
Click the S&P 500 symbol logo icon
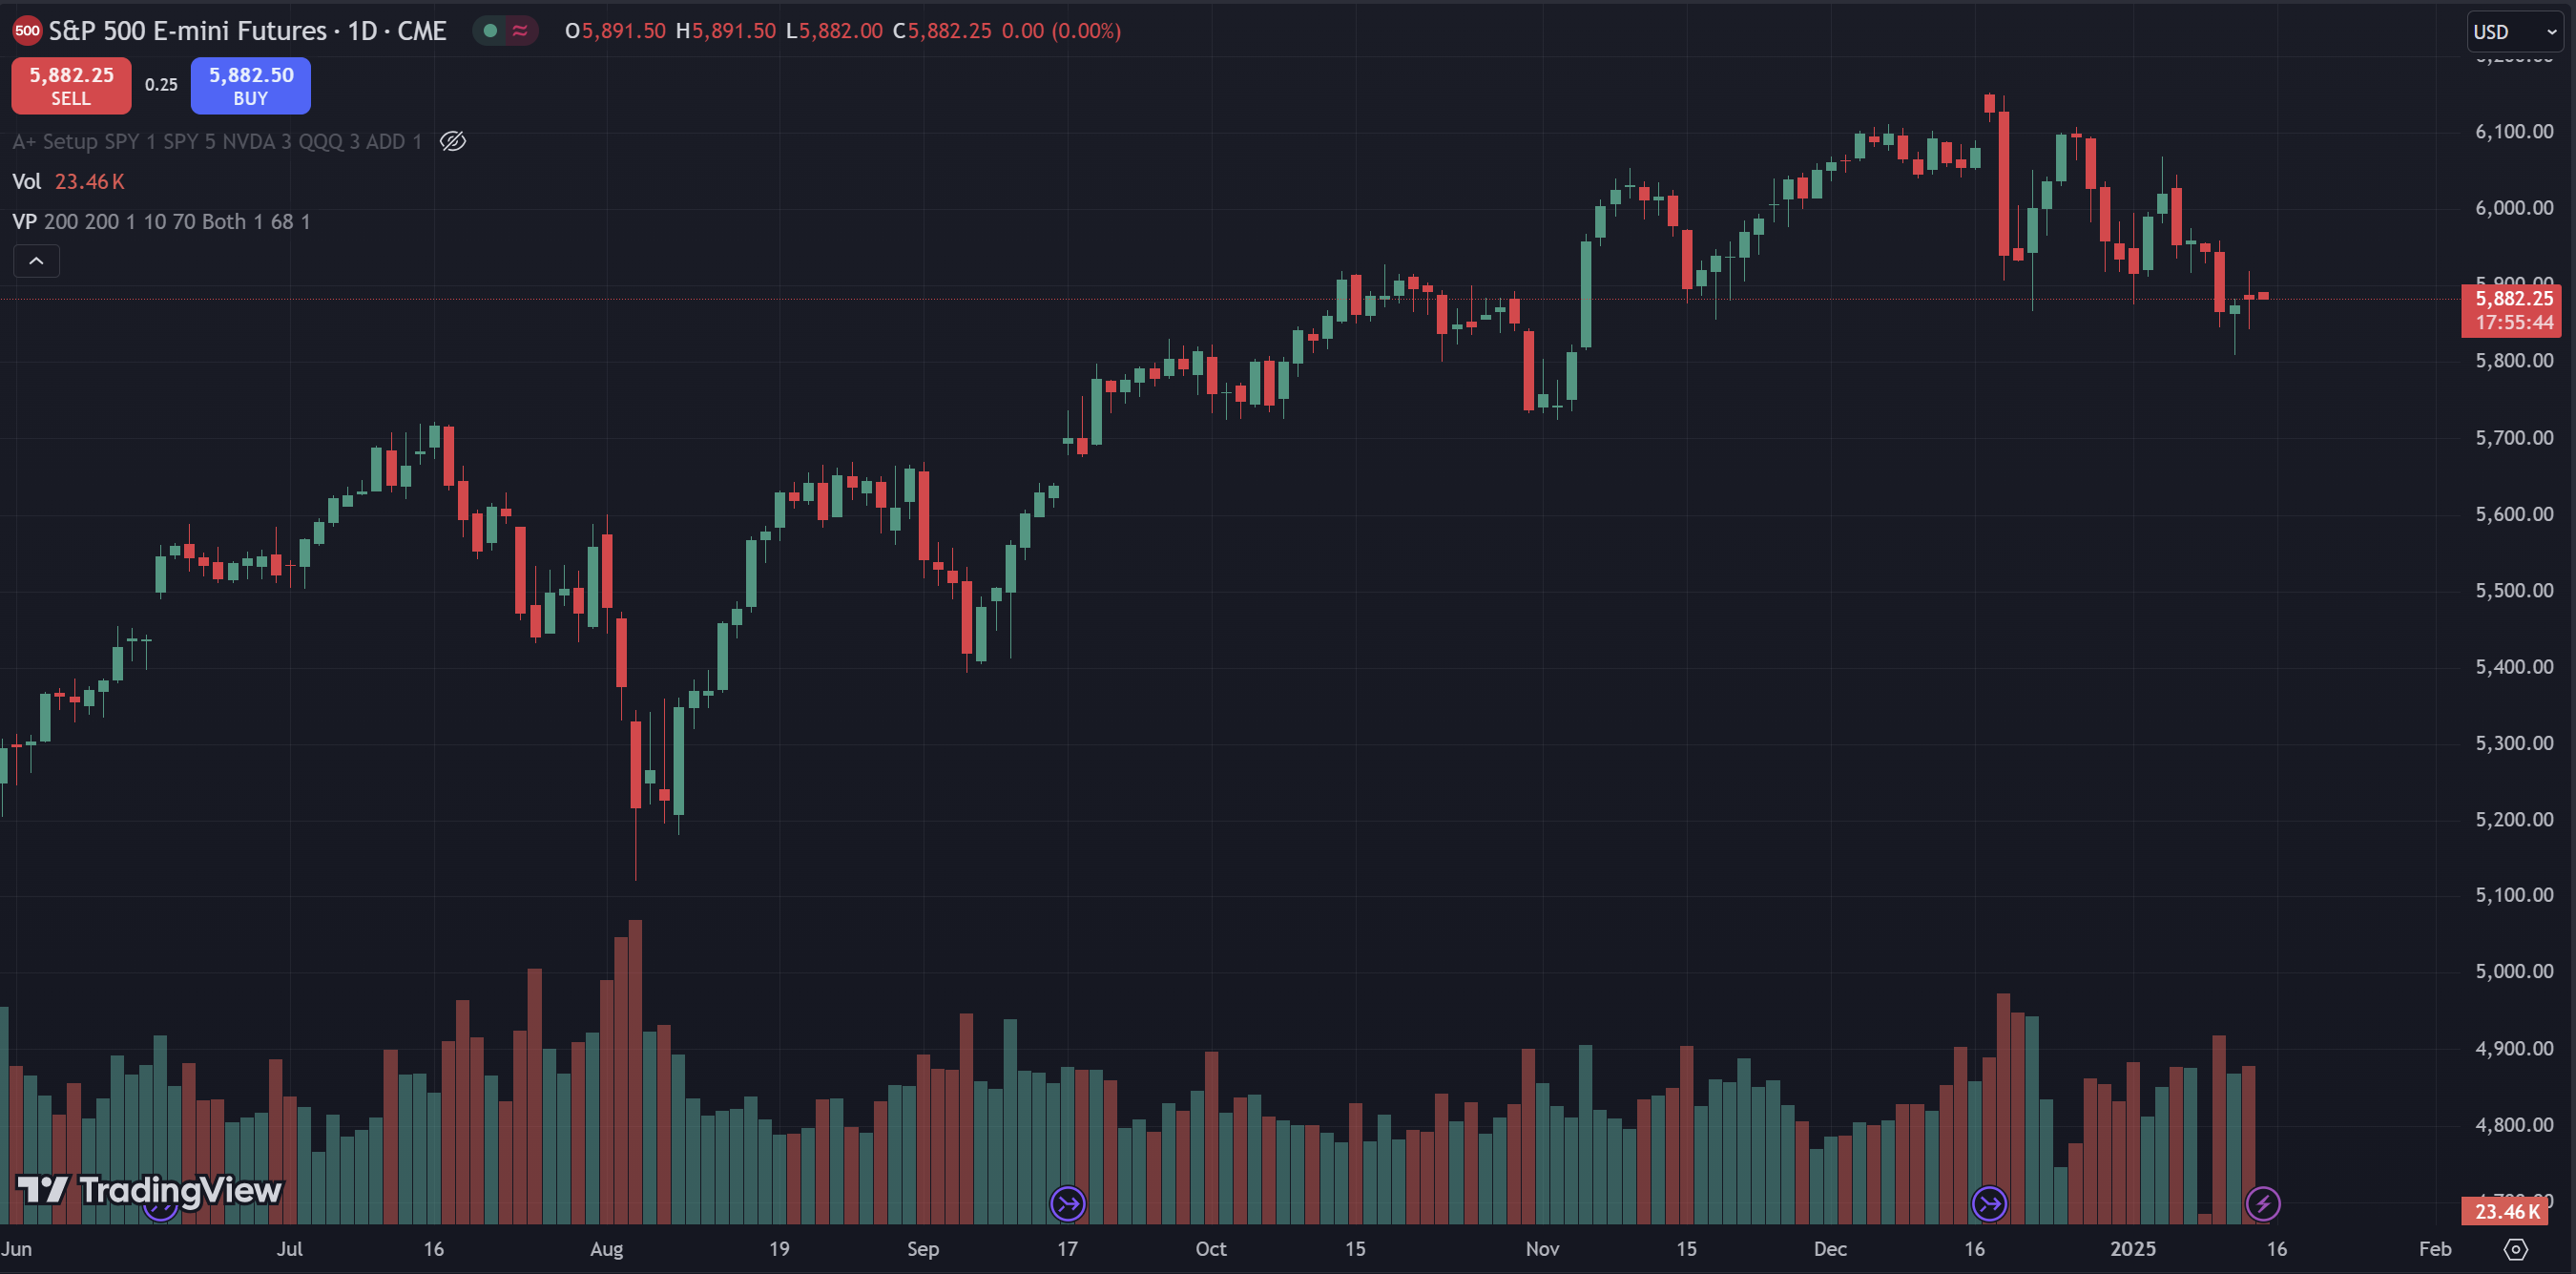point(27,31)
